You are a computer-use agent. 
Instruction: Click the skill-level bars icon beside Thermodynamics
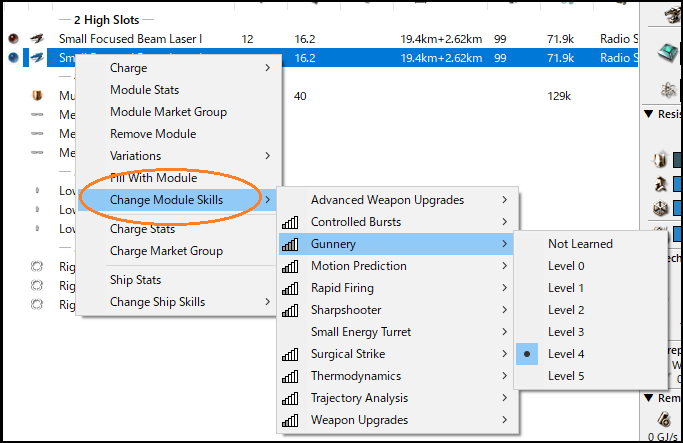[291, 376]
